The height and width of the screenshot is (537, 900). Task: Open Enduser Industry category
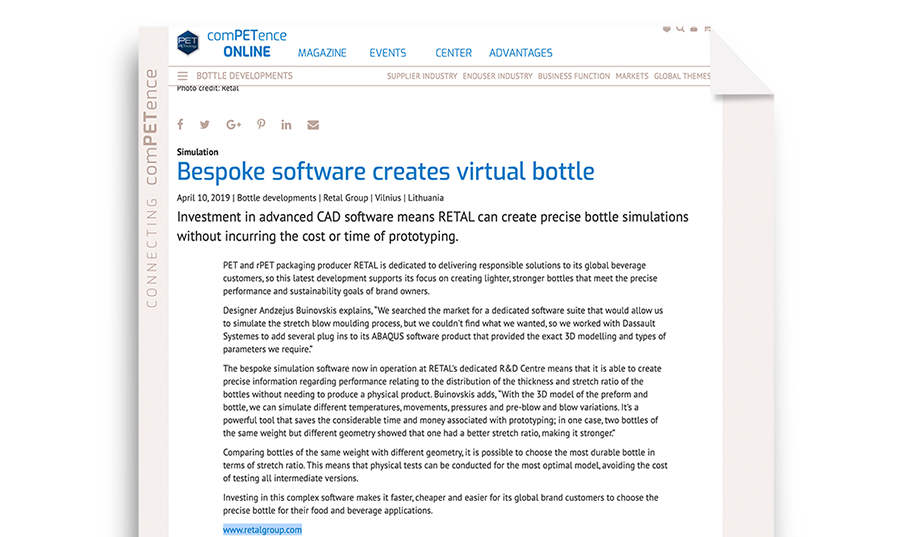(498, 76)
